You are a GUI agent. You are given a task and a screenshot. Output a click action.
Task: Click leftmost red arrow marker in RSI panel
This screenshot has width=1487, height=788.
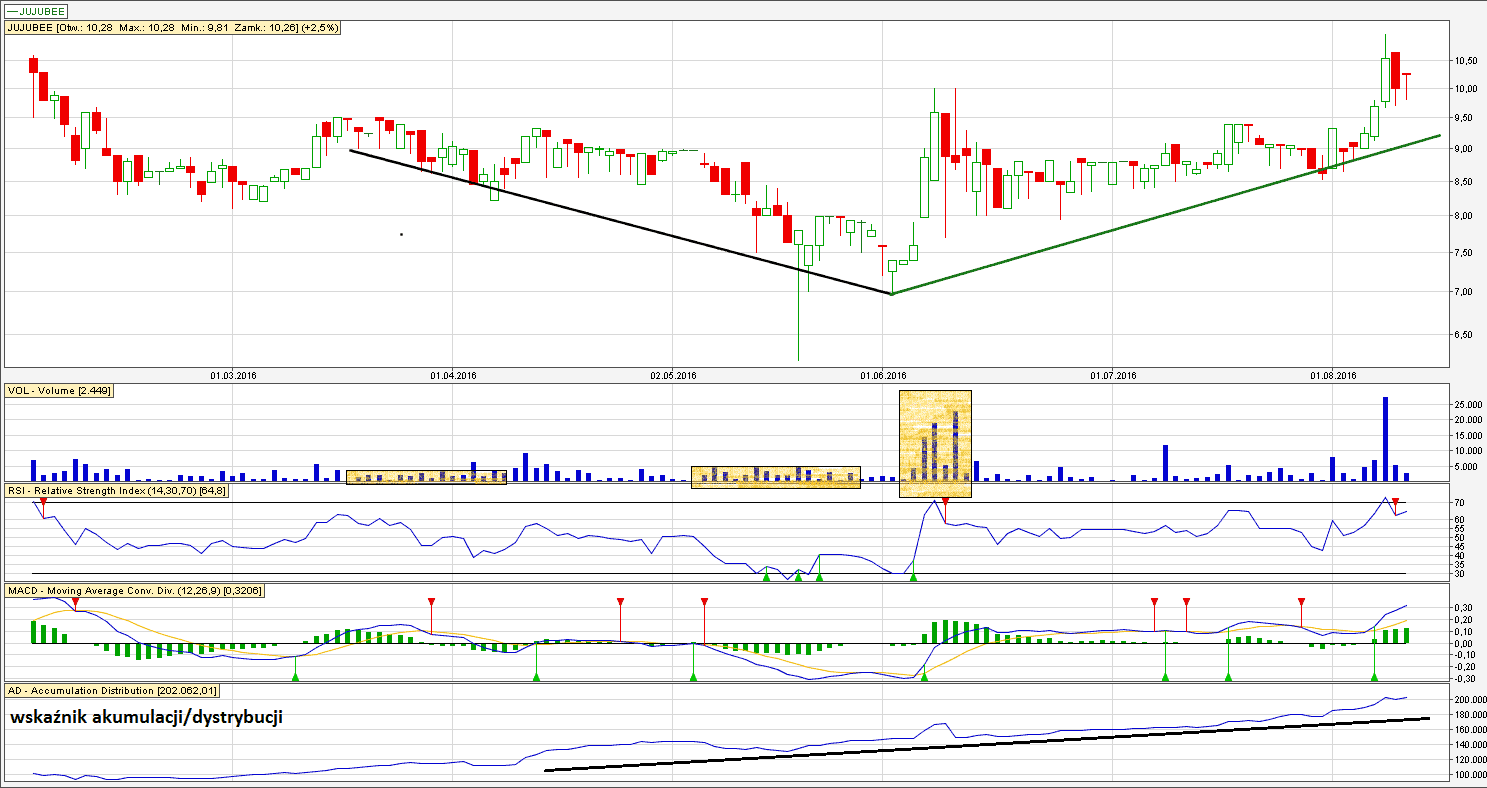point(43,500)
